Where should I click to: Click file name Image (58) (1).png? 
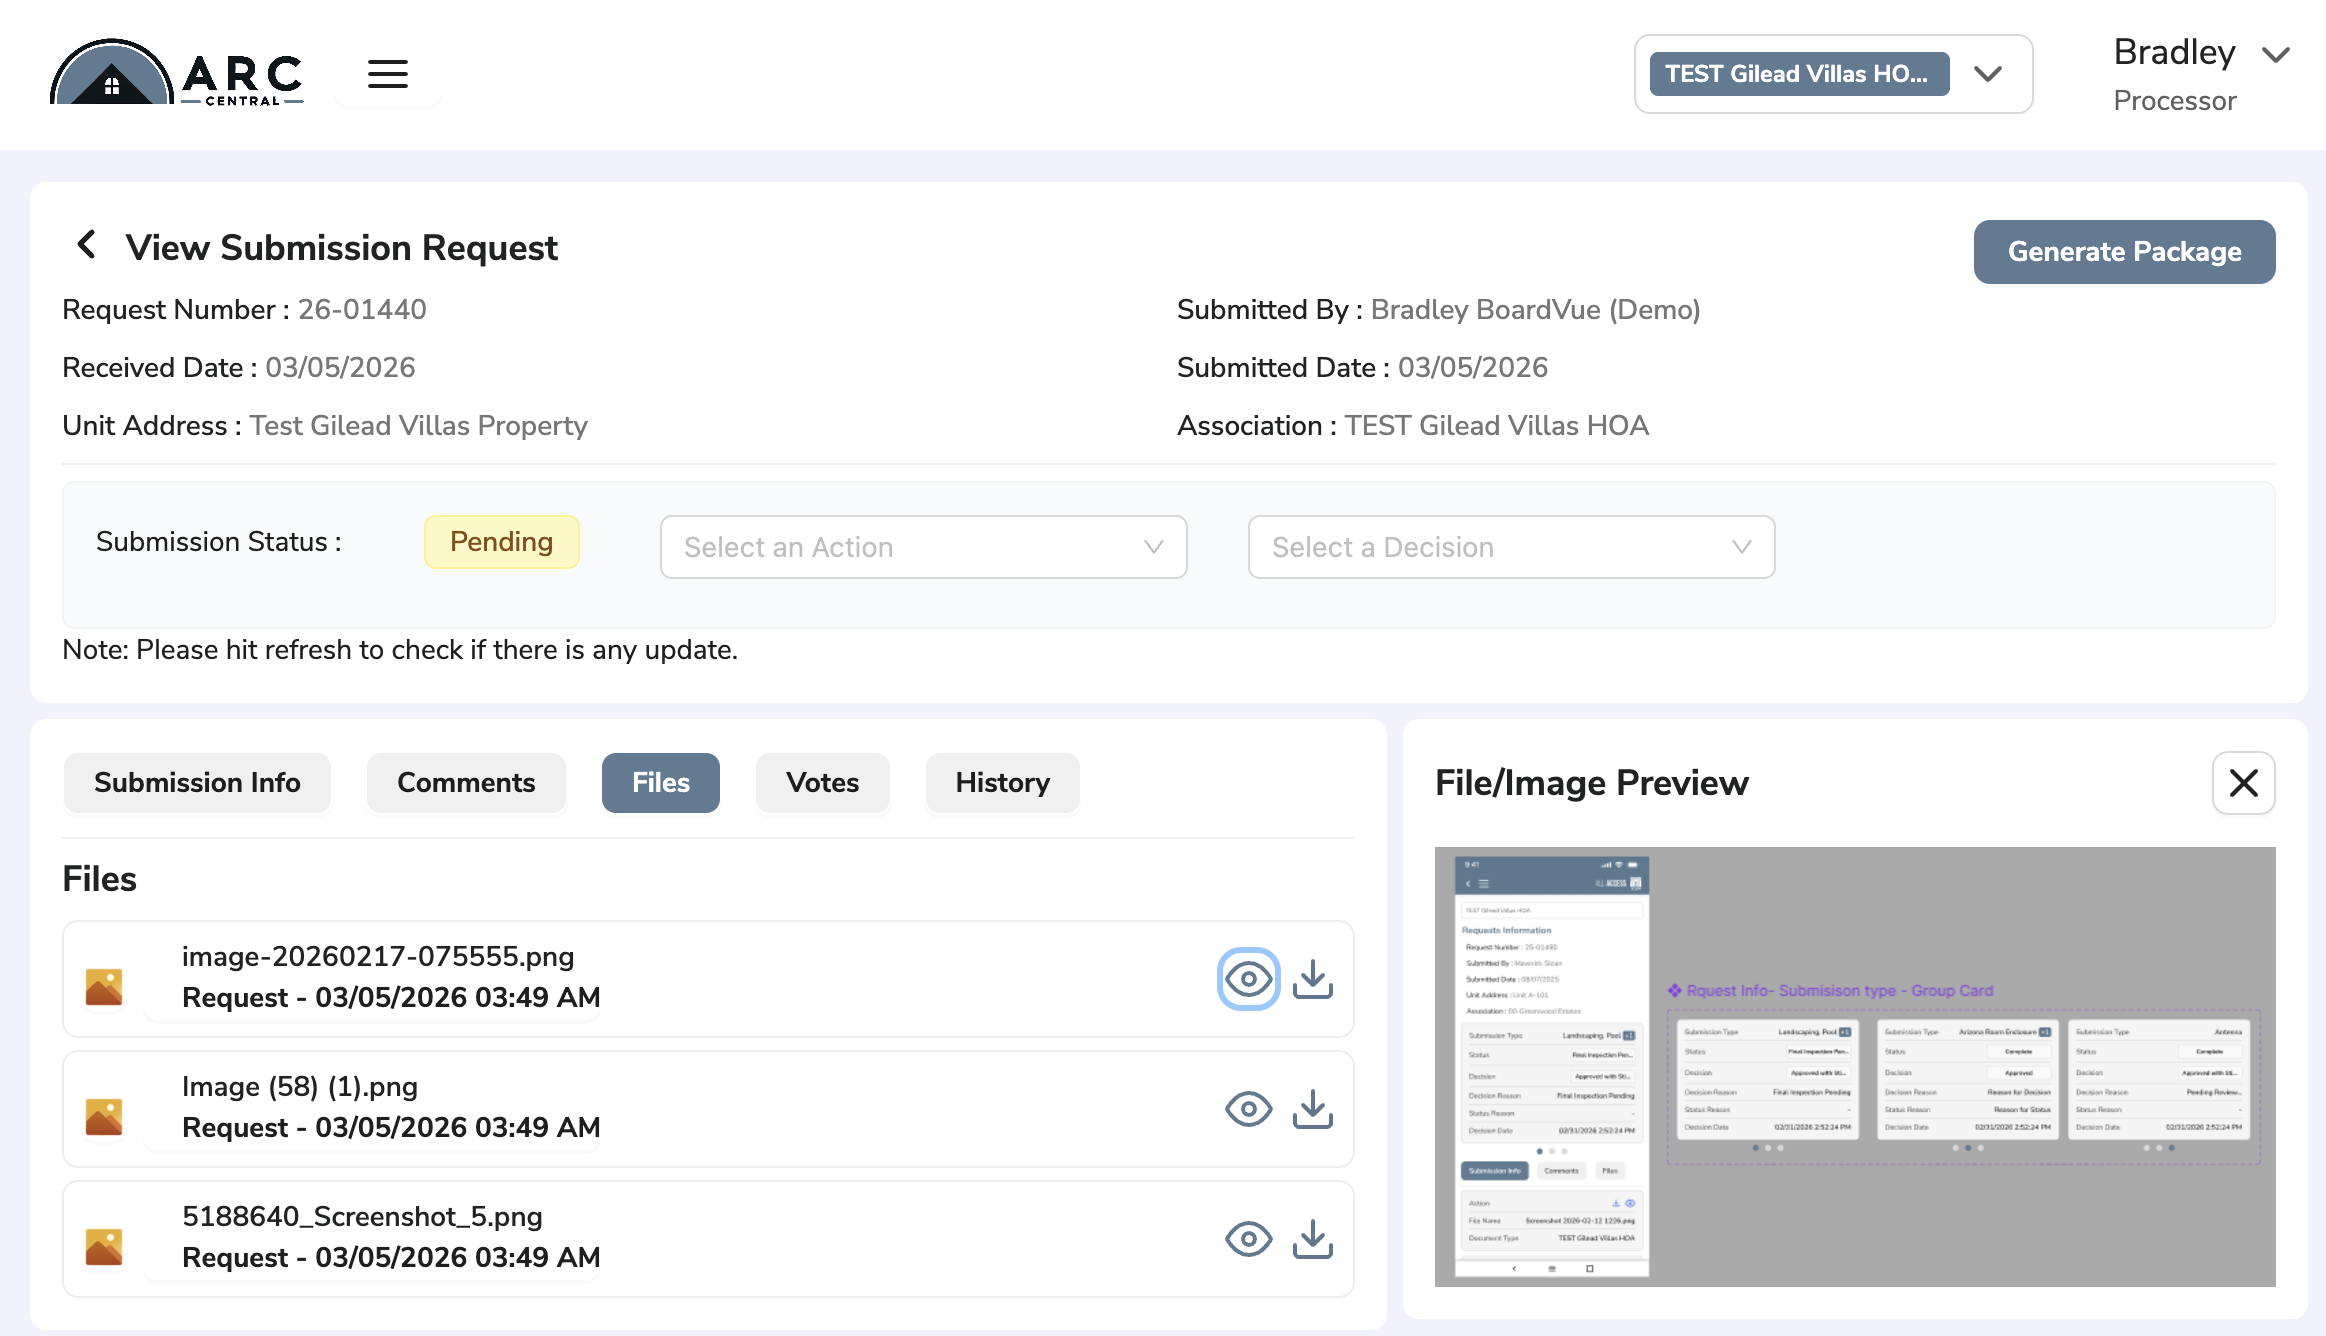point(300,1087)
